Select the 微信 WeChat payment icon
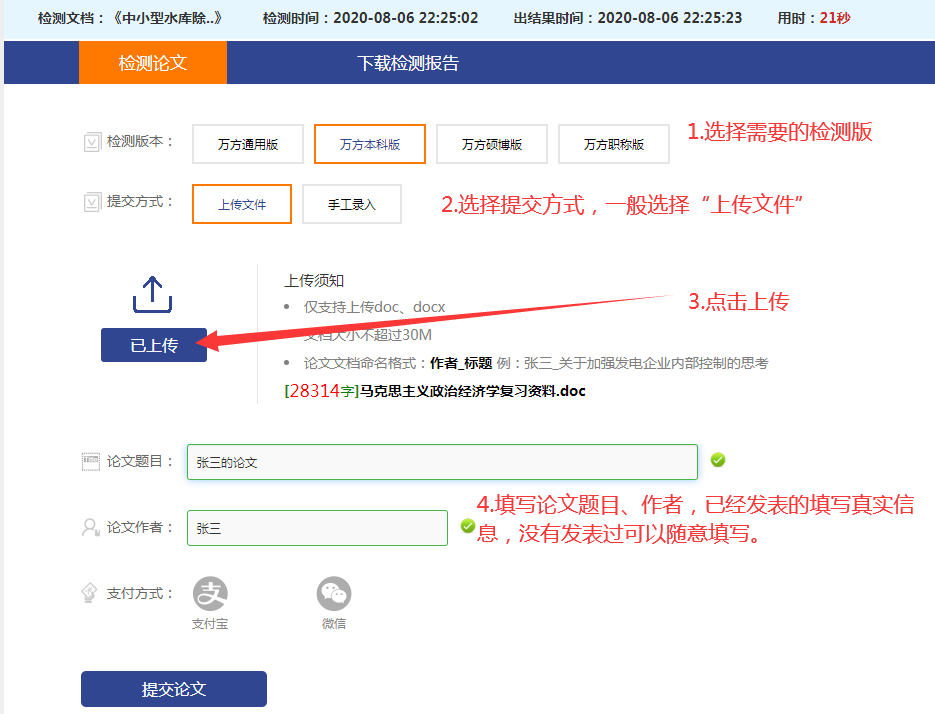This screenshot has height=714, width=935. [x=334, y=595]
